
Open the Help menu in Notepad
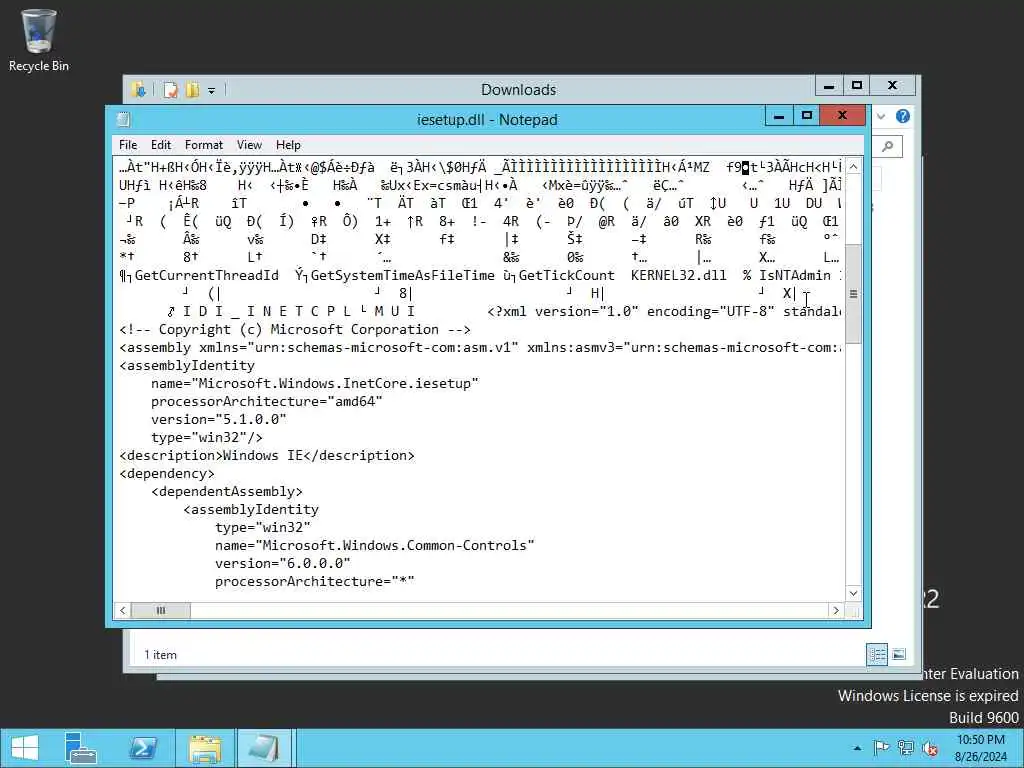coord(288,145)
